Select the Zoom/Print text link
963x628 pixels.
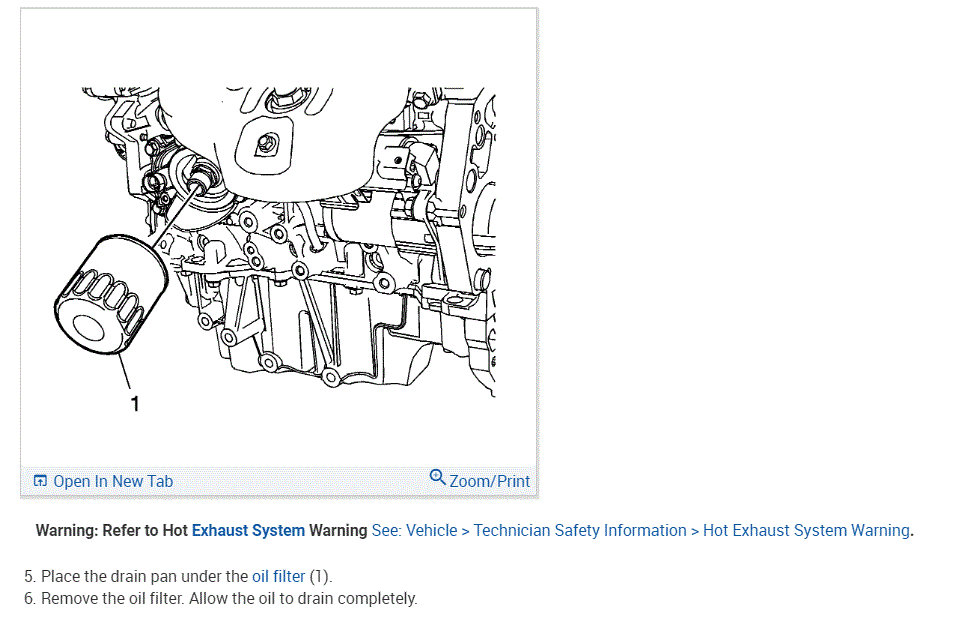tap(489, 481)
